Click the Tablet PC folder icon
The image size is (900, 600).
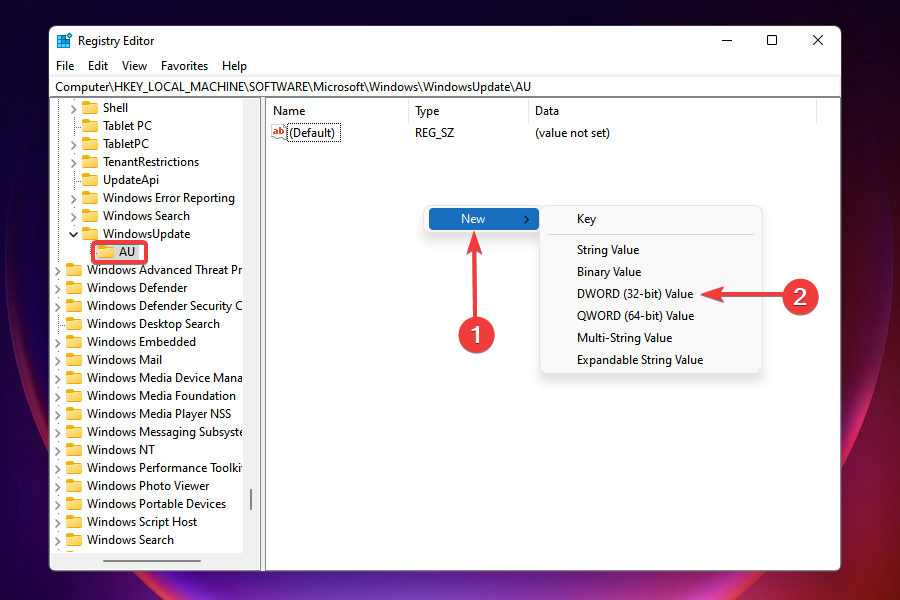(90, 126)
